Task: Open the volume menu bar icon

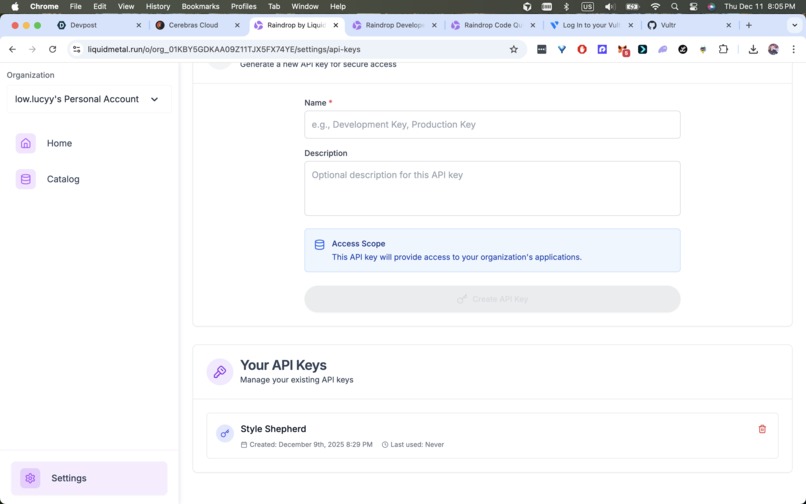Action: coord(610,7)
